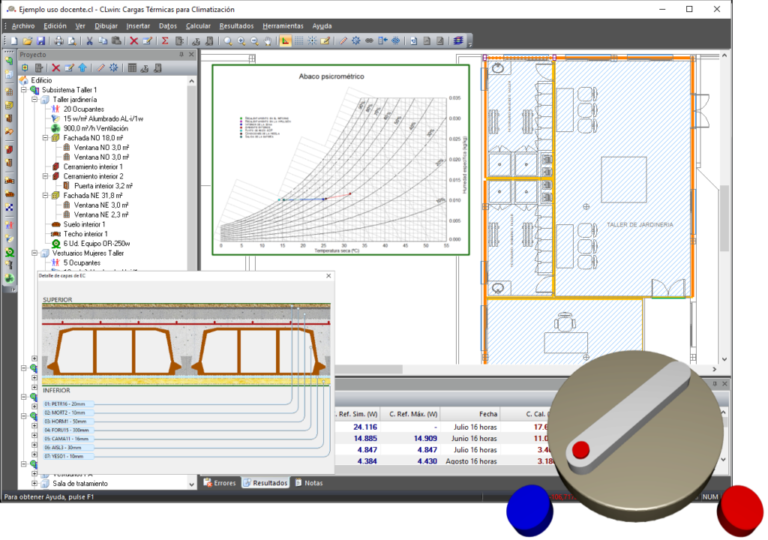This screenshot has height=540, width=768.
Task: Collapse the Fachada NO 18,0 m² node
Action: click(x=45, y=138)
